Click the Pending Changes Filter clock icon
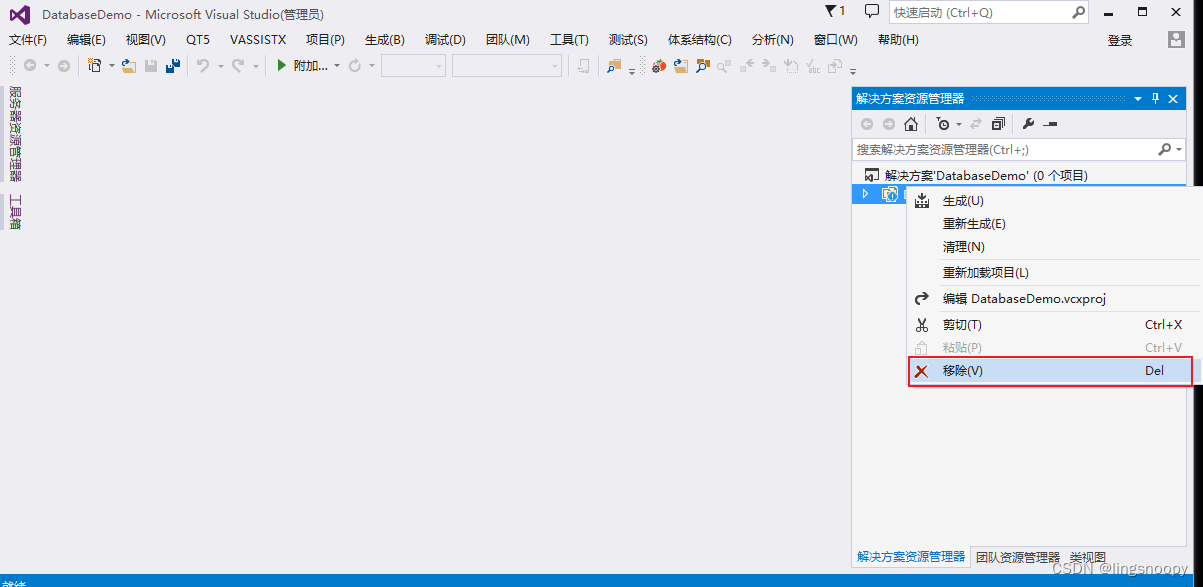This screenshot has height=587, width=1203. pos(942,124)
